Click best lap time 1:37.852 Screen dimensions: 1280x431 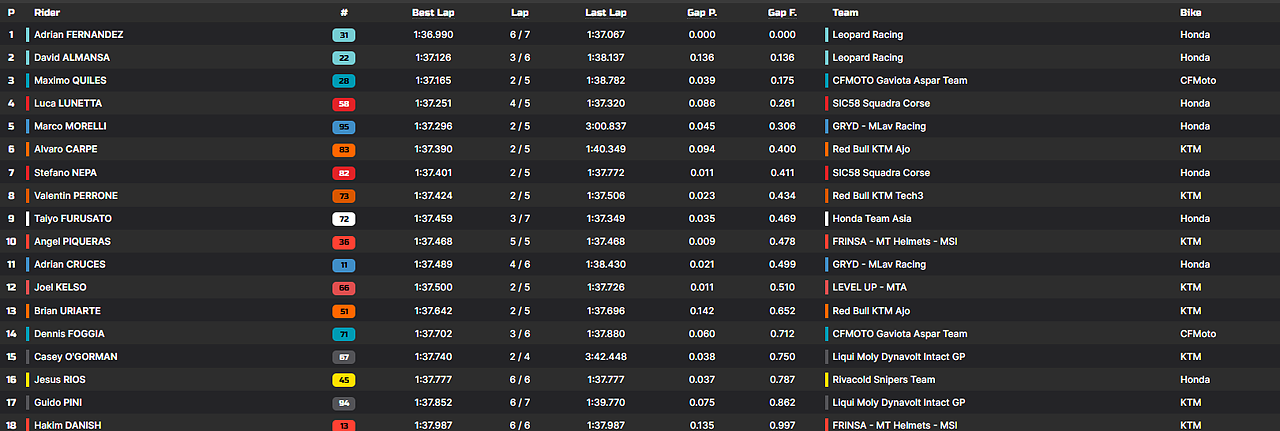click(432, 403)
